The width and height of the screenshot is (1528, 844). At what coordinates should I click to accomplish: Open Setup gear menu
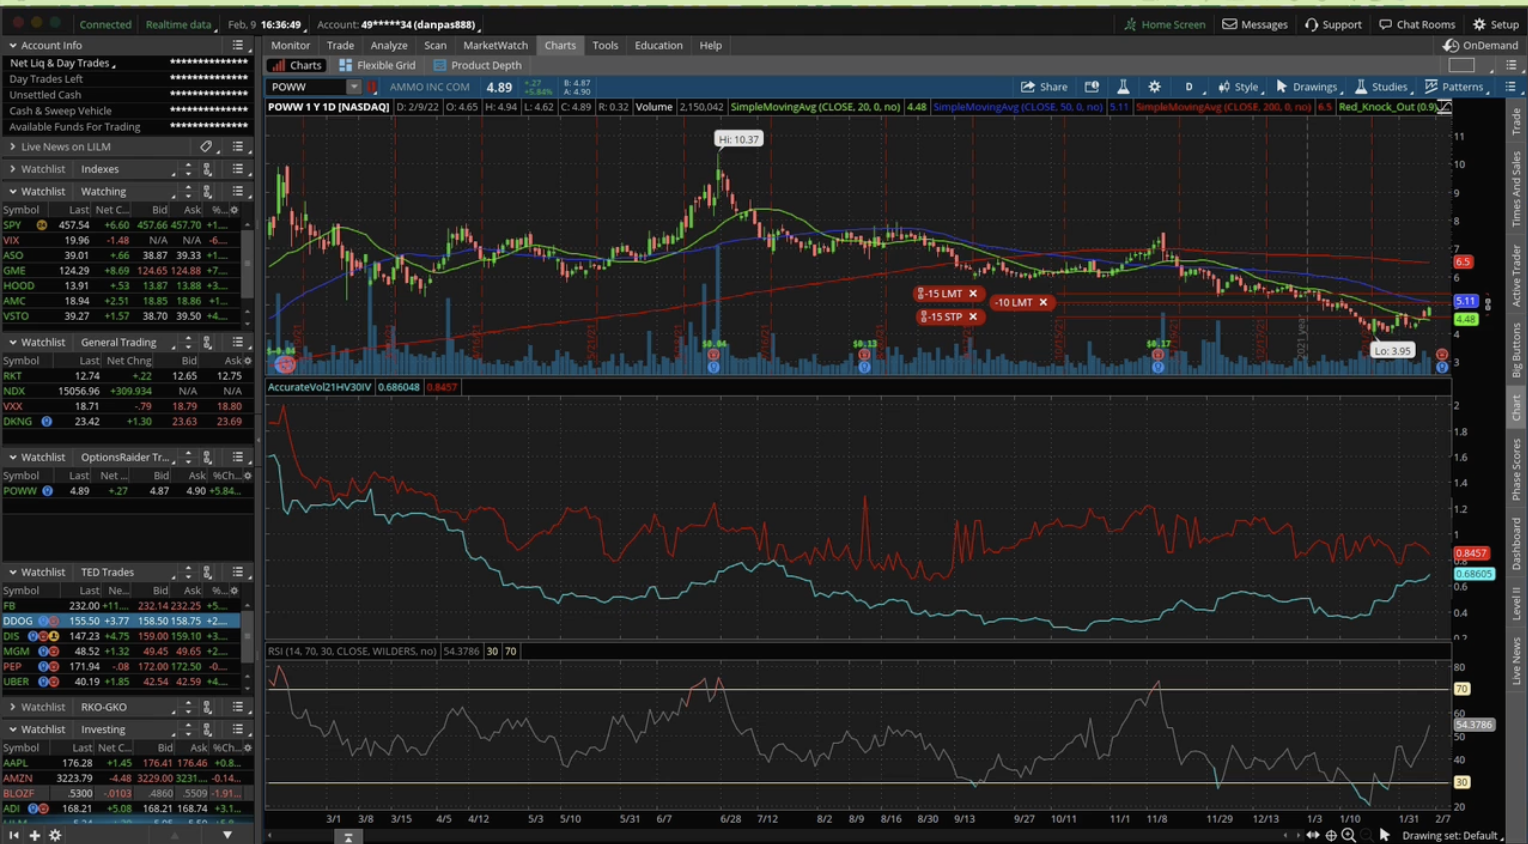pyautogui.click(x=1496, y=24)
